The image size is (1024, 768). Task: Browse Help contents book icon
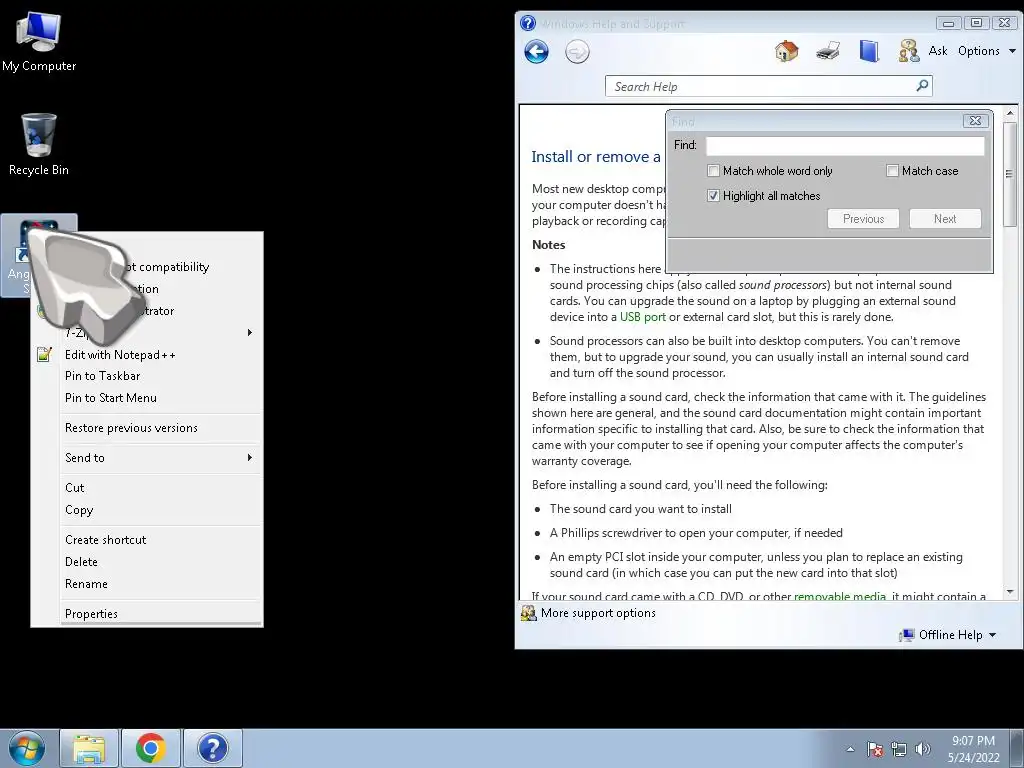[869, 51]
